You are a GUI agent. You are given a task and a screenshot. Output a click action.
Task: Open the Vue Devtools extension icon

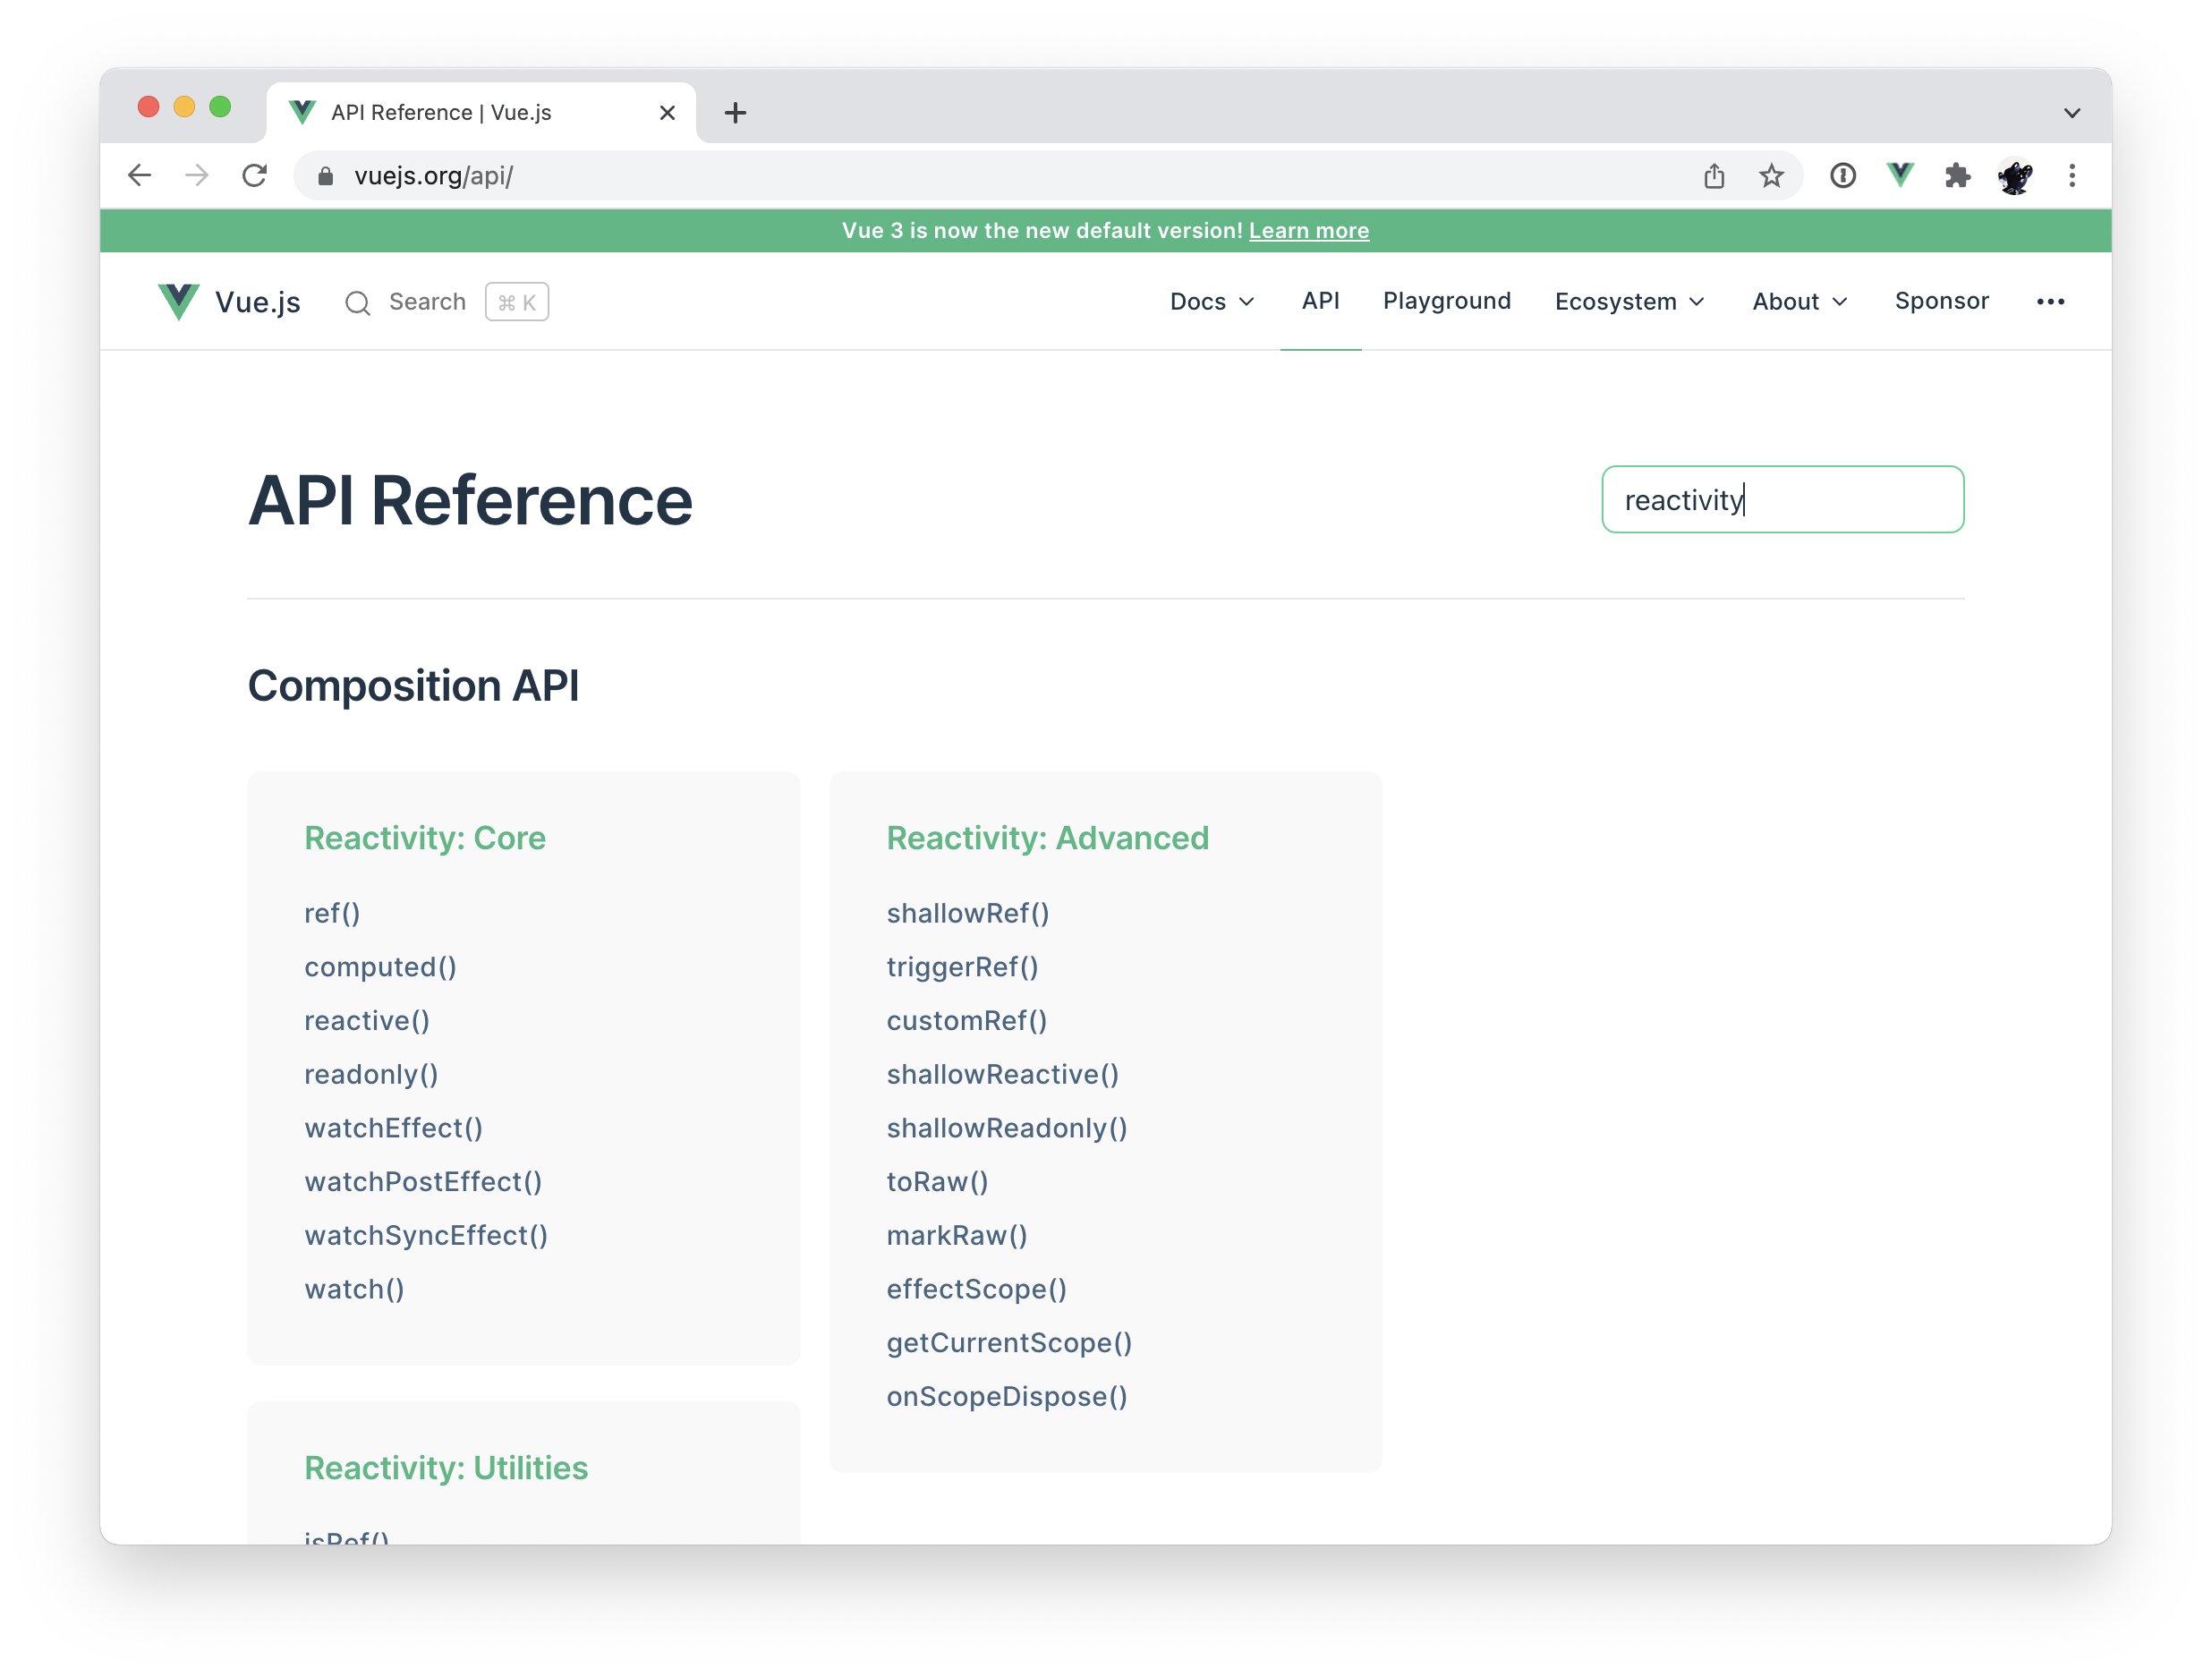click(x=1899, y=175)
